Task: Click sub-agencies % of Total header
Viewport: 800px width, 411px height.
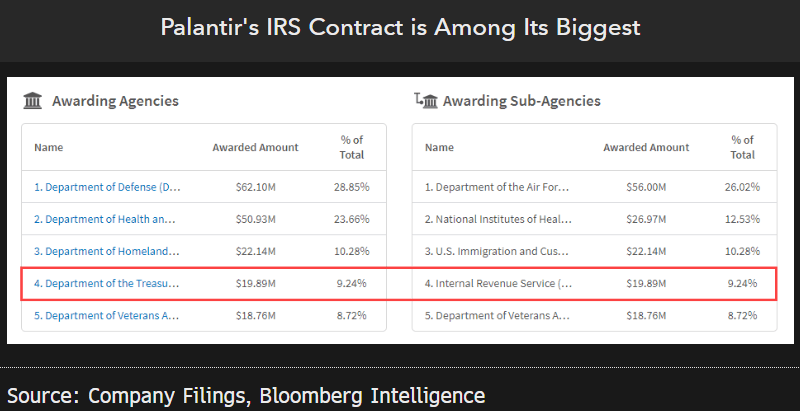Action: tap(742, 147)
